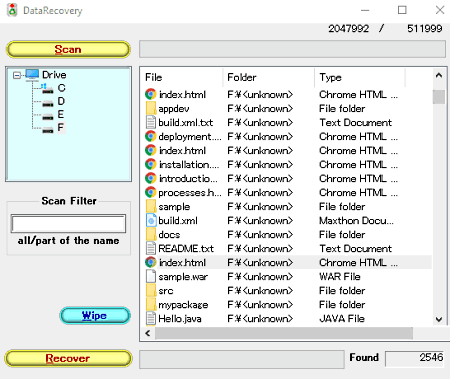Image resolution: width=450 pixels, height=379 pixels.
Task: Click the Hello.java file icon
Action: click(x=151, y=318)
